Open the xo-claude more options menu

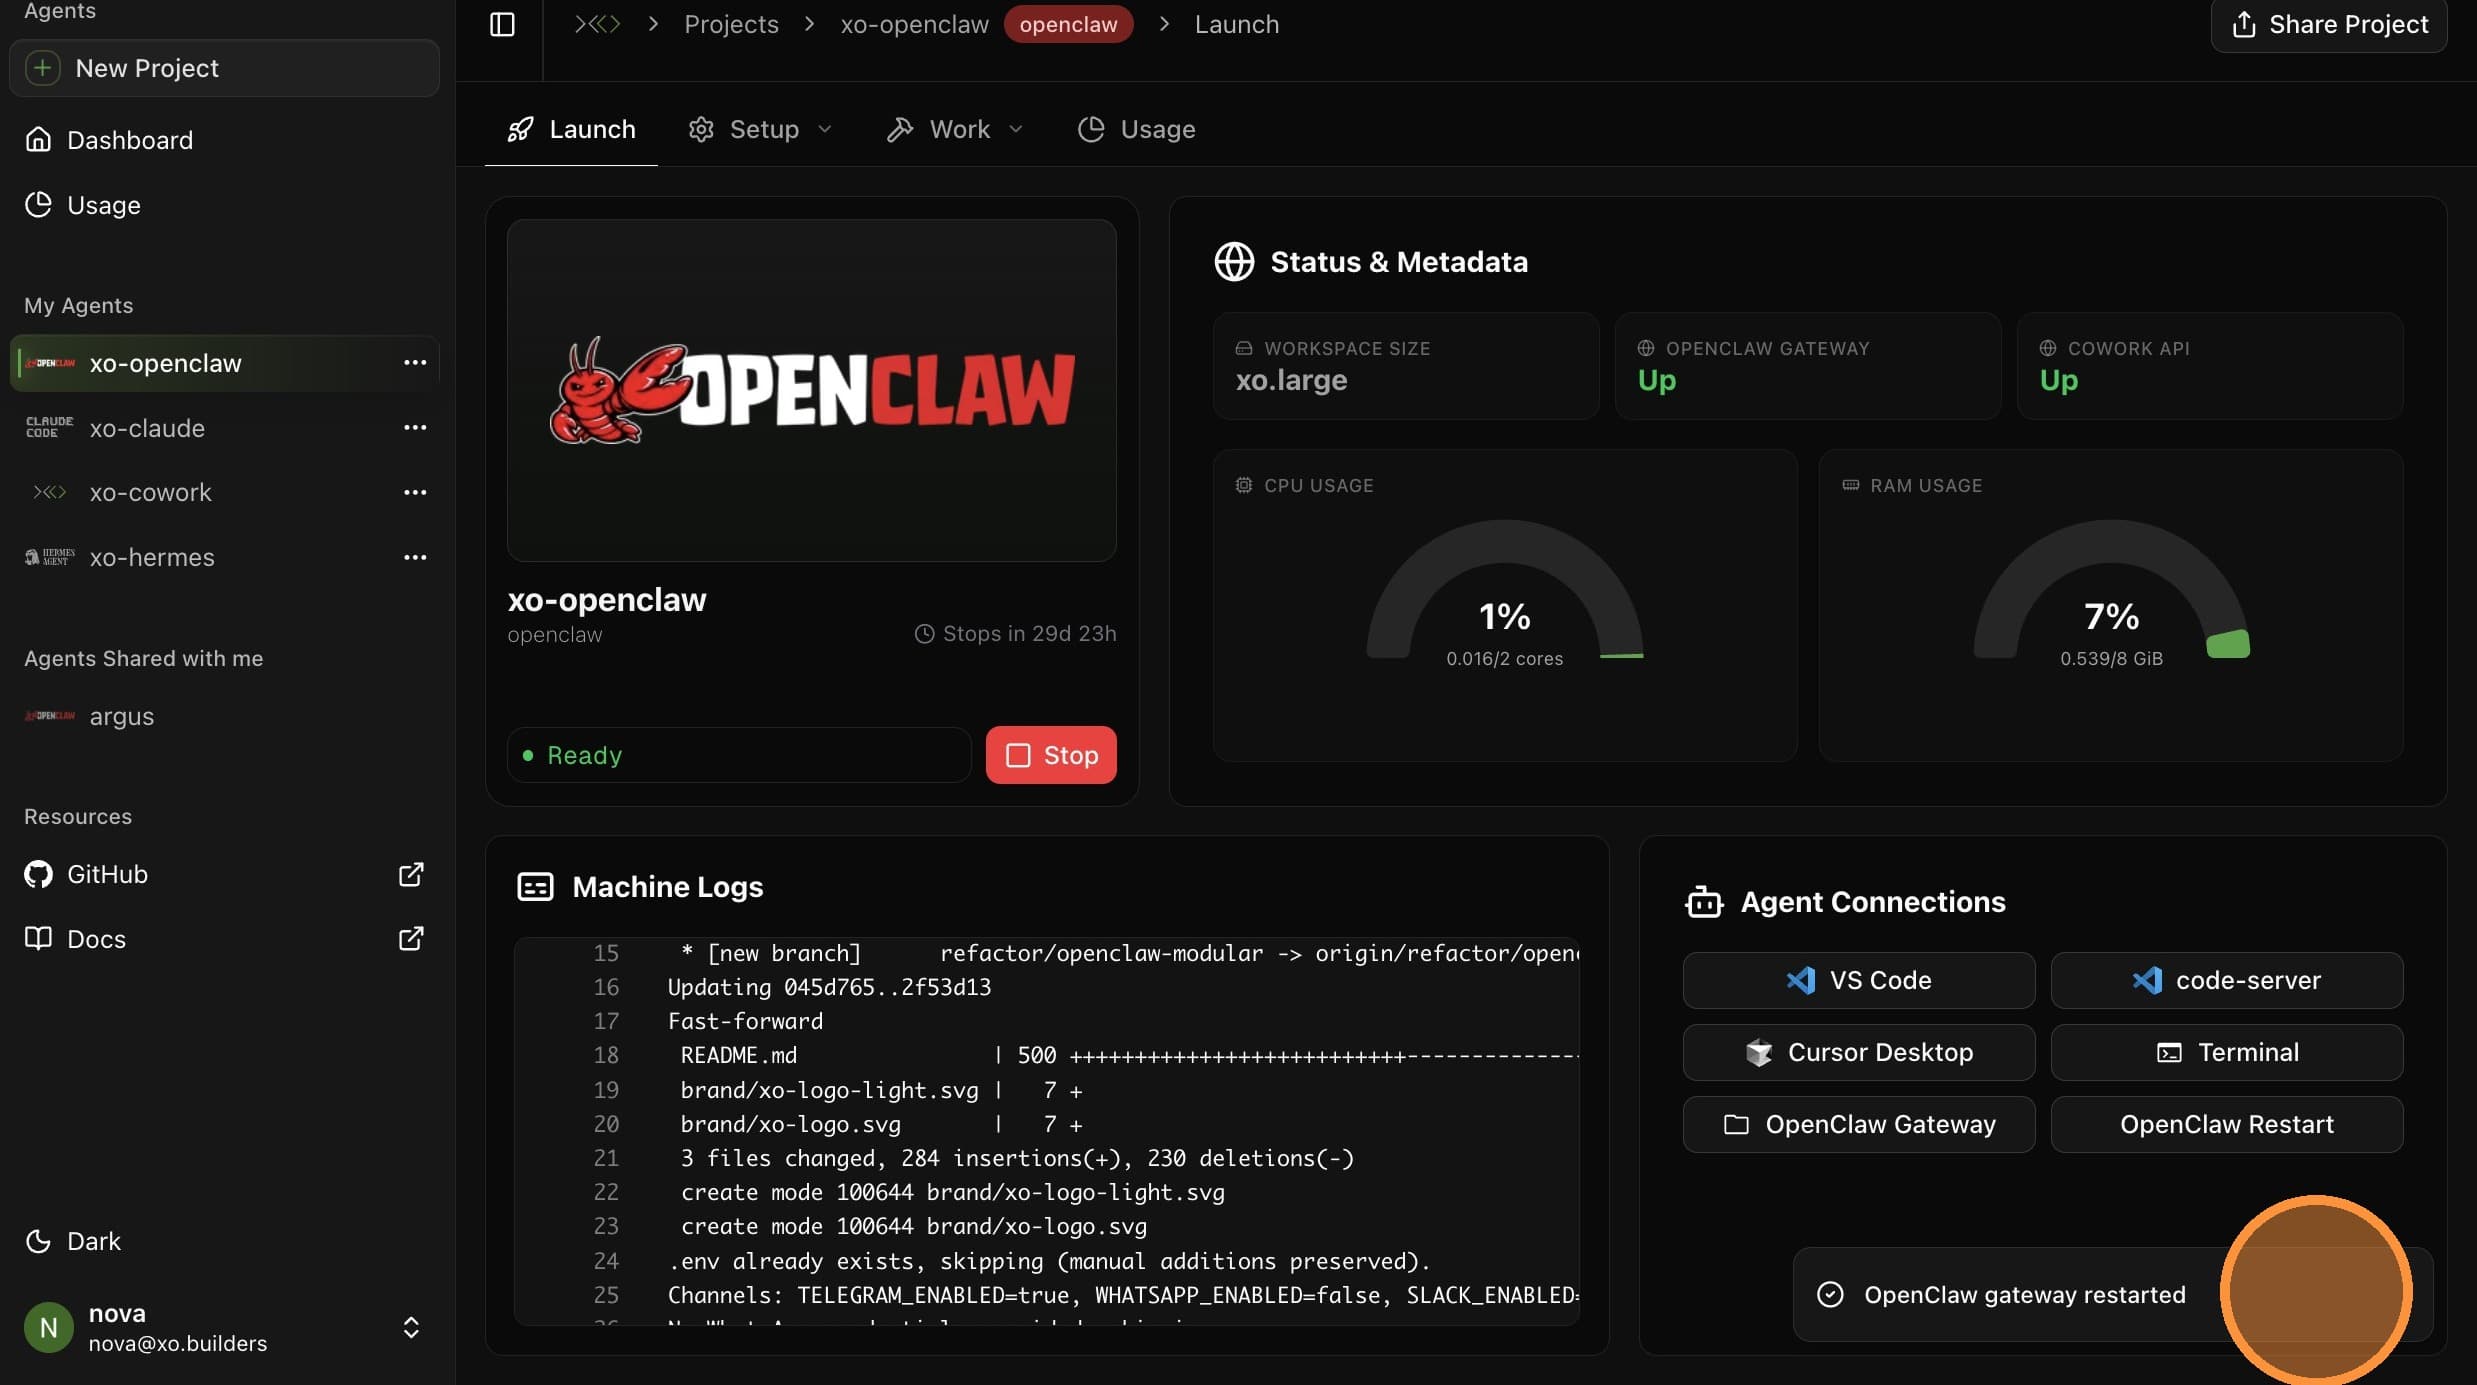(x=415, y=427)
